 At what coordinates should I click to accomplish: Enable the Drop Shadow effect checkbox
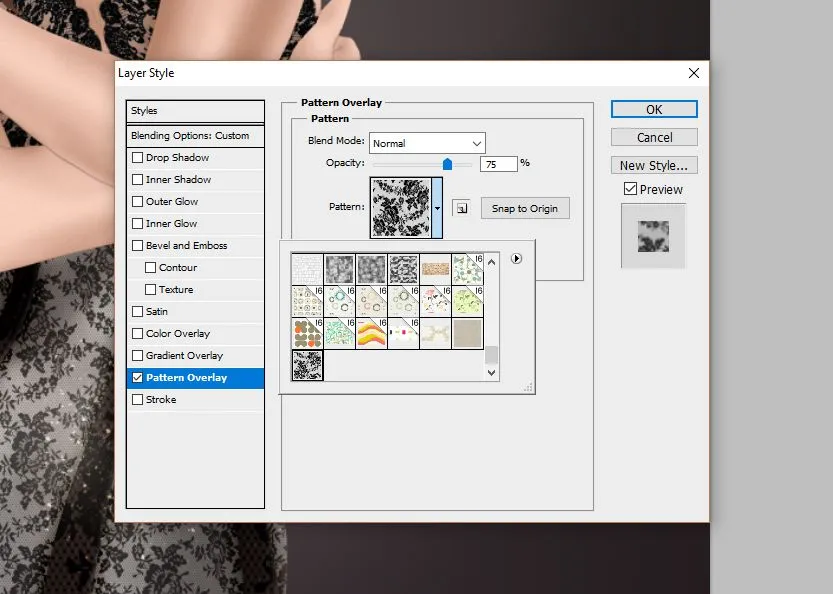point(138,158)
